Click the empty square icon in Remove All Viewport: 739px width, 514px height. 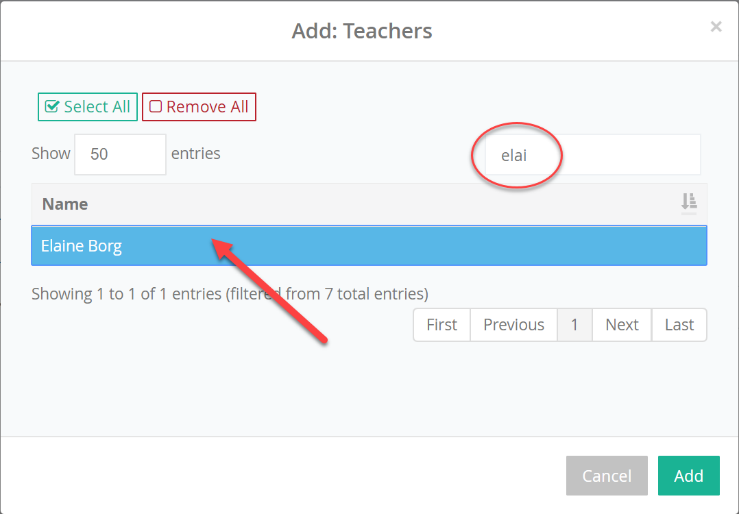click(156, 106)
